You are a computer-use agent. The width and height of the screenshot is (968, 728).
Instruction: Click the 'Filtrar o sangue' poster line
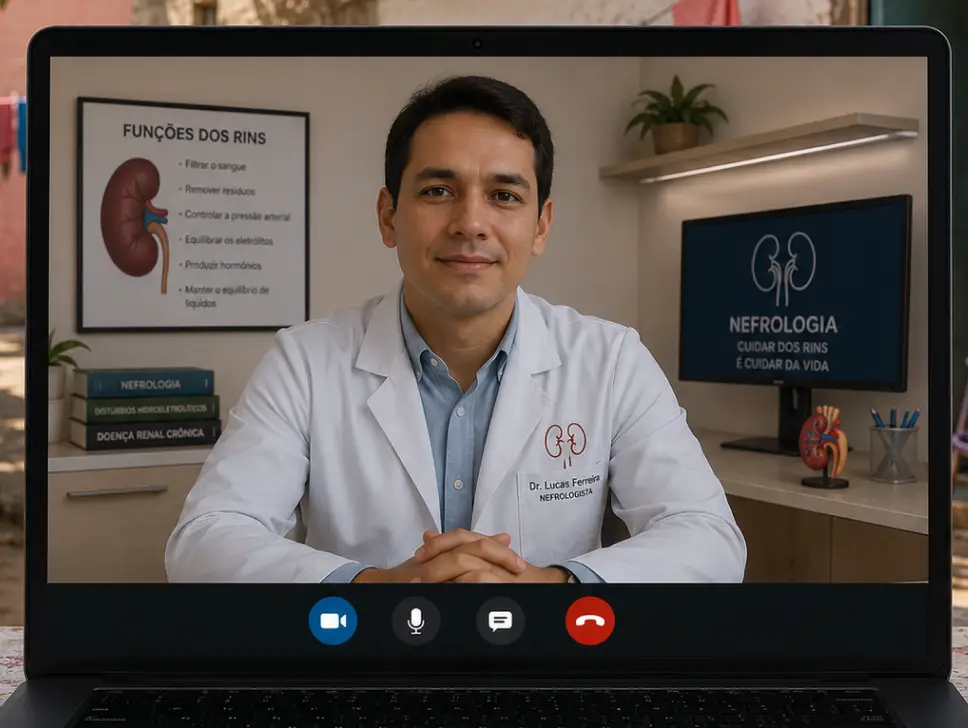(x=215, y=166)
